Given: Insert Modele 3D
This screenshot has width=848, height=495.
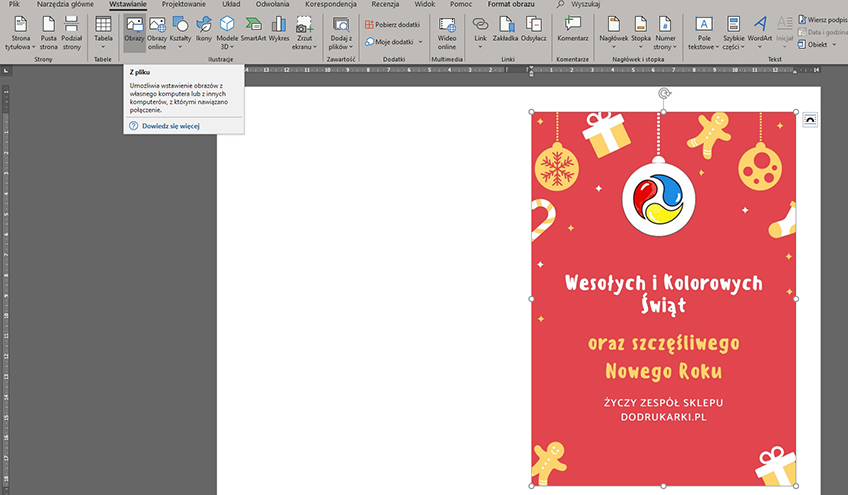Looking at the screenshot, I should tap(227, 33).
